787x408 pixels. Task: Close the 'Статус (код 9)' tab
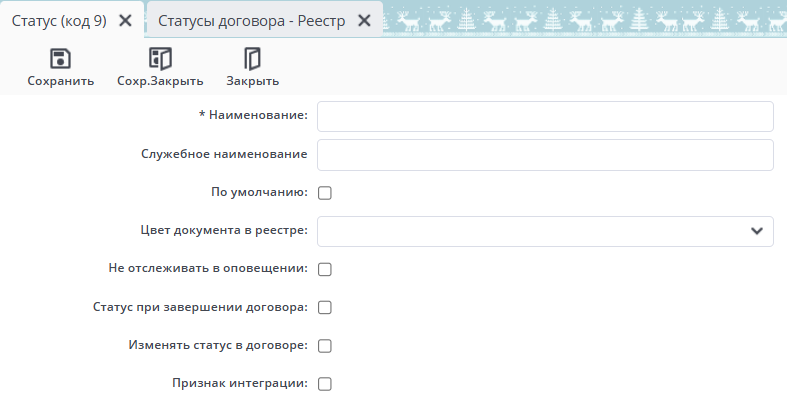125,21
